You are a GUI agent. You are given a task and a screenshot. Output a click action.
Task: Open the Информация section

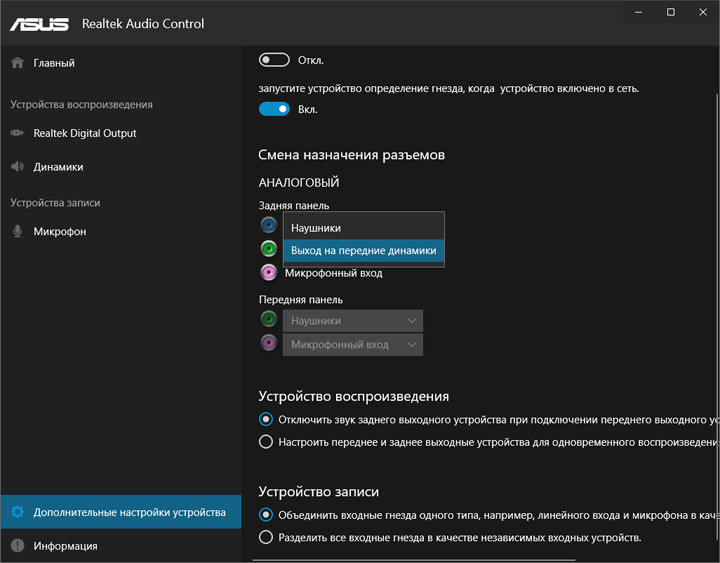[65, 546]
